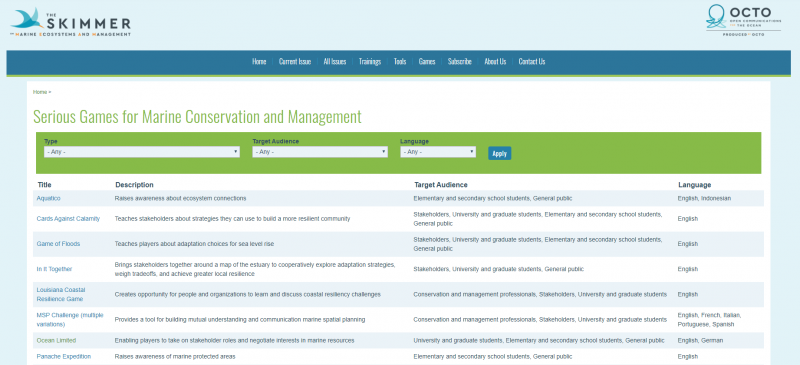The height and width of the screenshot is (365, 800).
Task: Click the OCTO logo
Action: (x=743, y=20)
